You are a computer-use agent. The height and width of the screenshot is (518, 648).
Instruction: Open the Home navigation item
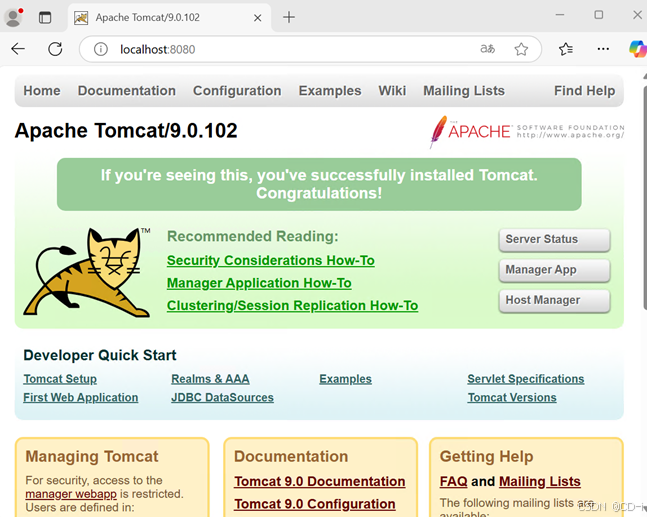pyautogui.click(x=42, y=91)
